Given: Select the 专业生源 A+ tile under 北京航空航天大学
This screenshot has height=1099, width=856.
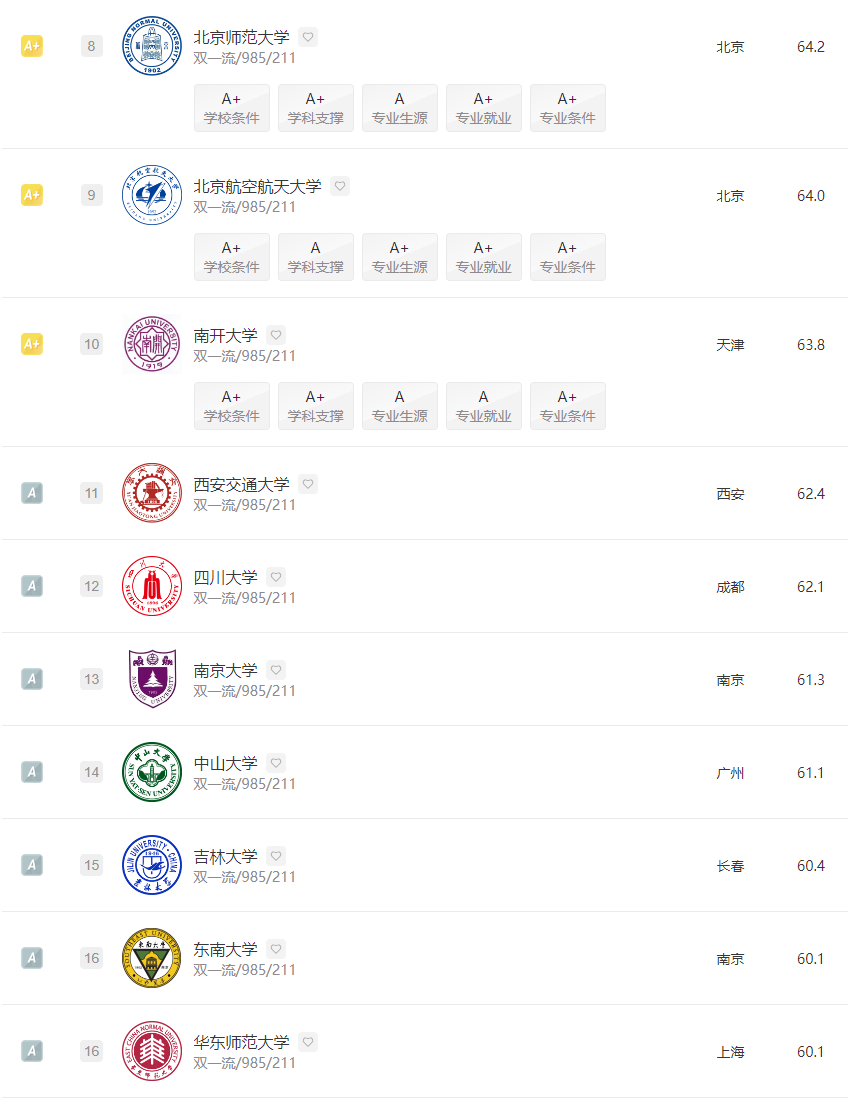Looking at the screenshot, I should 400,257.
